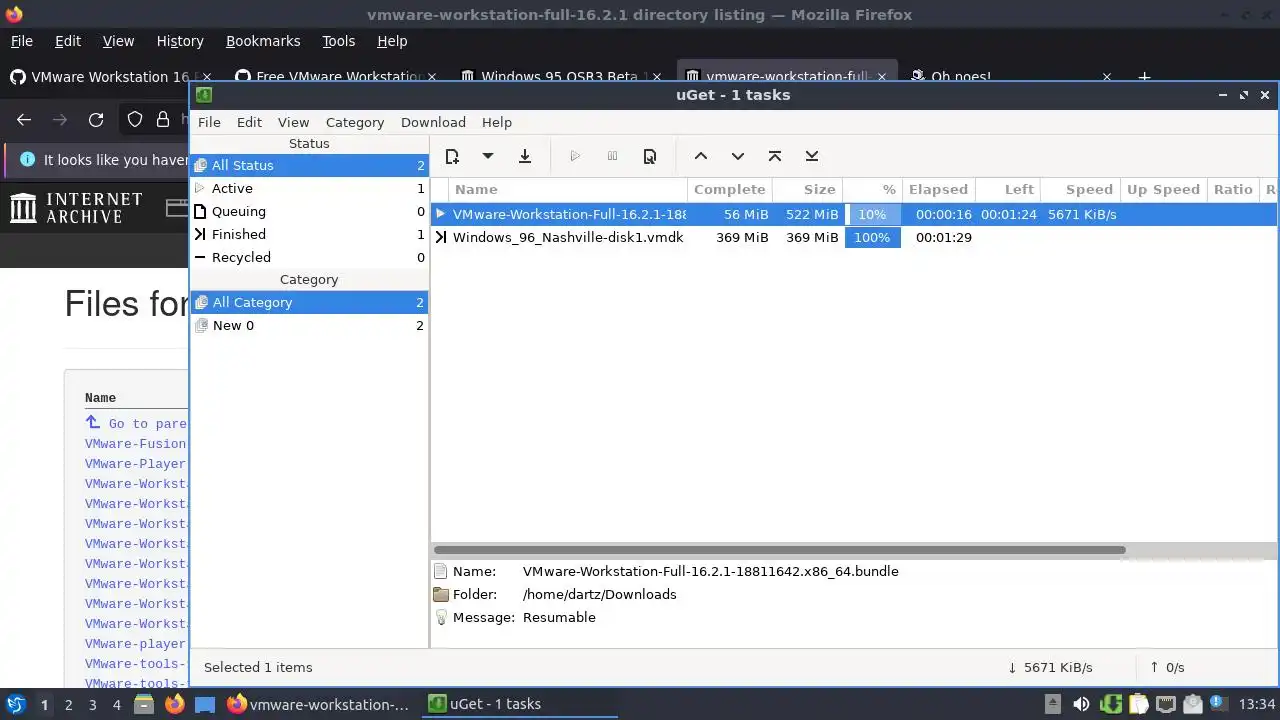Open uGet Category menu
The width and height of the screenshot is (1280, 720).
[355, 122]
